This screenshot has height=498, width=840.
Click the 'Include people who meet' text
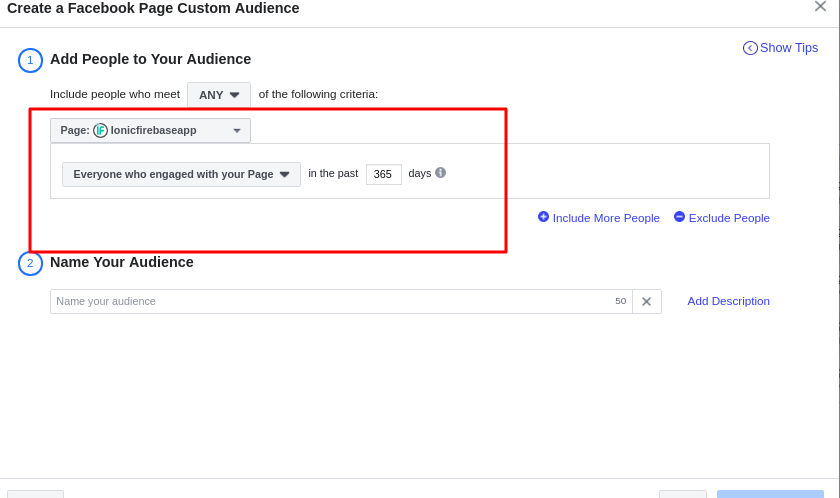(x=115, y=94)
